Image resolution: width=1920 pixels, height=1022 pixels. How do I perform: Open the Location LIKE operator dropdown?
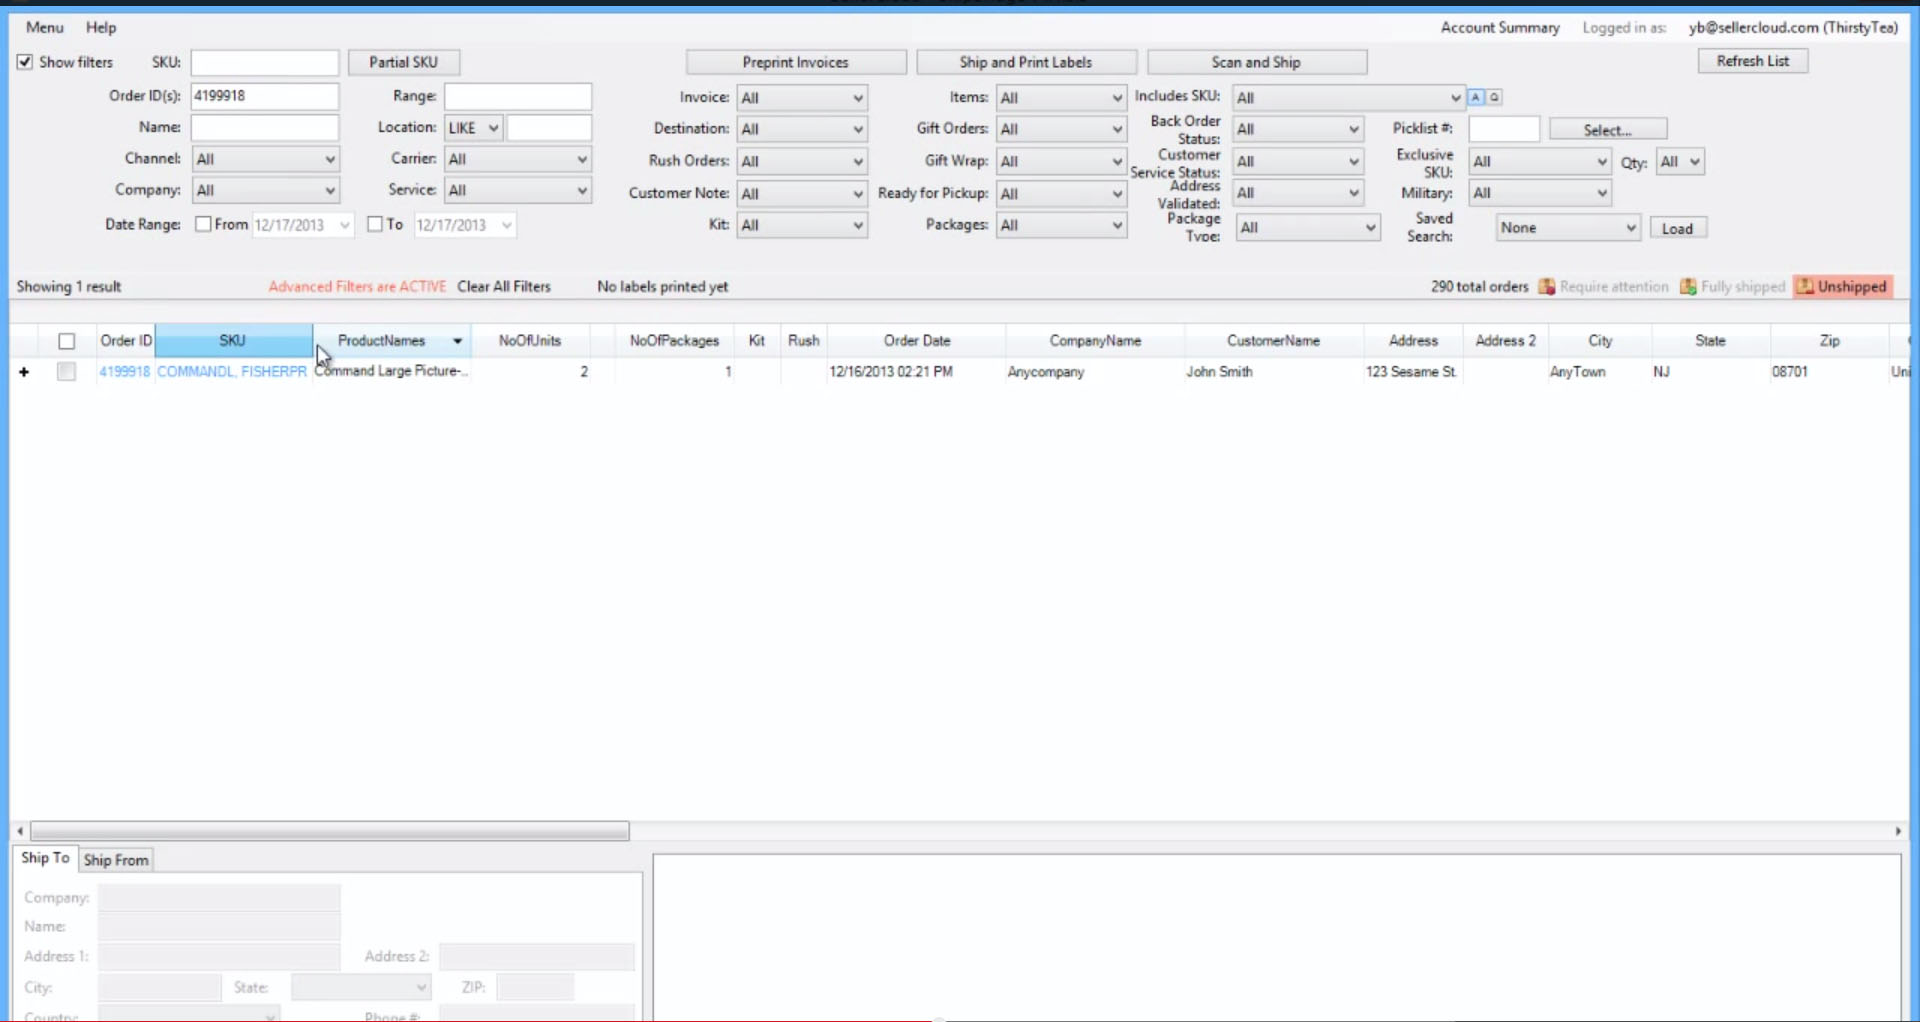point(473,128)
